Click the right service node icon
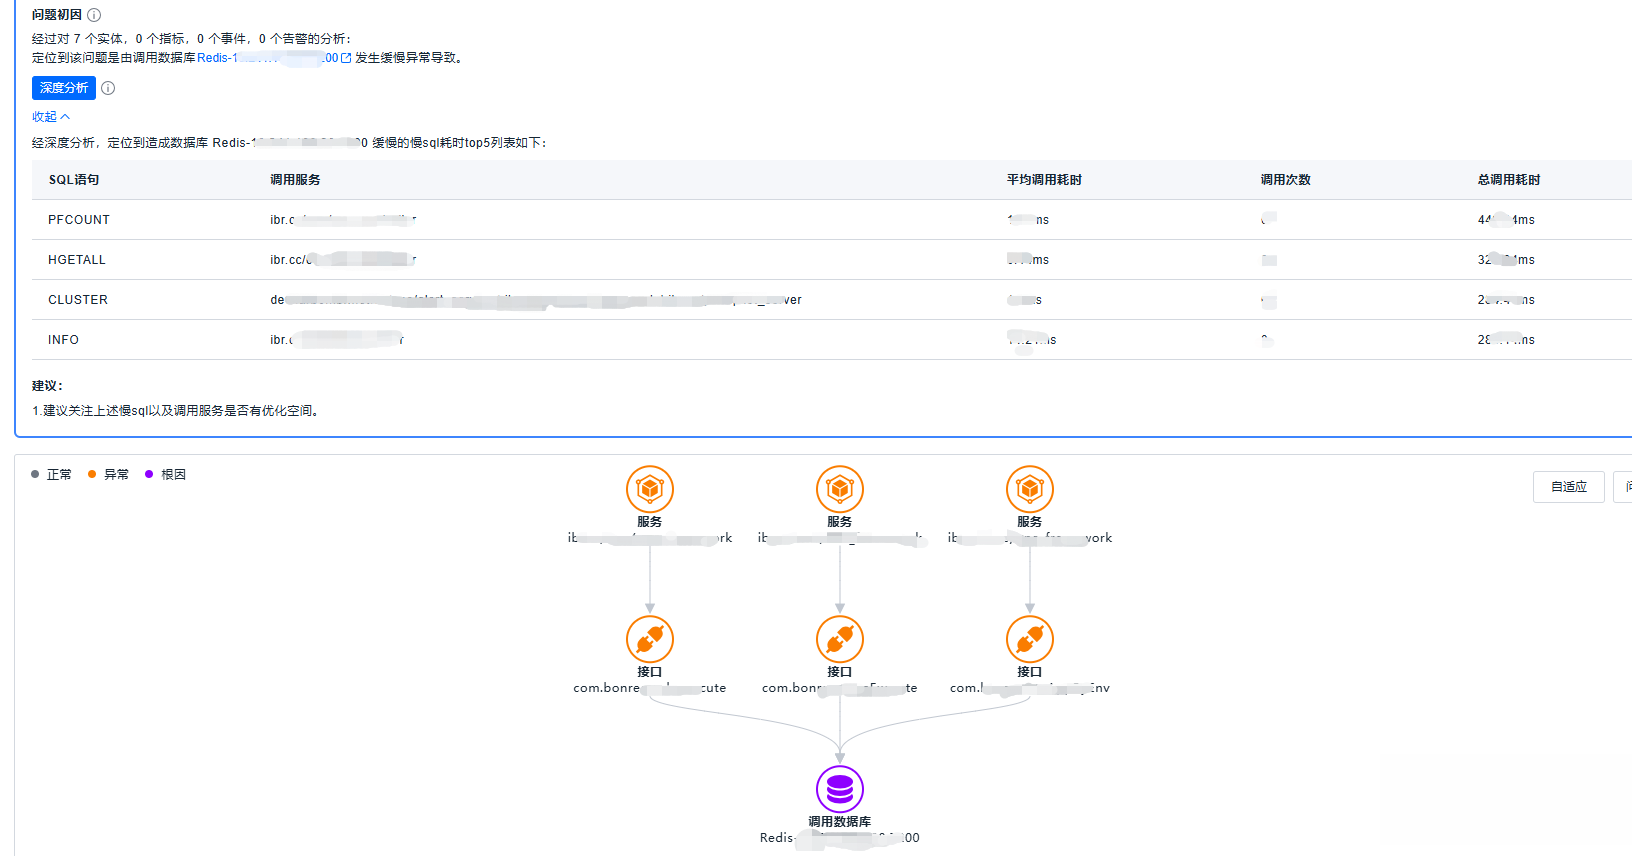The height and width of the screenshot is (856, 1632). (x=1029, y=489)
